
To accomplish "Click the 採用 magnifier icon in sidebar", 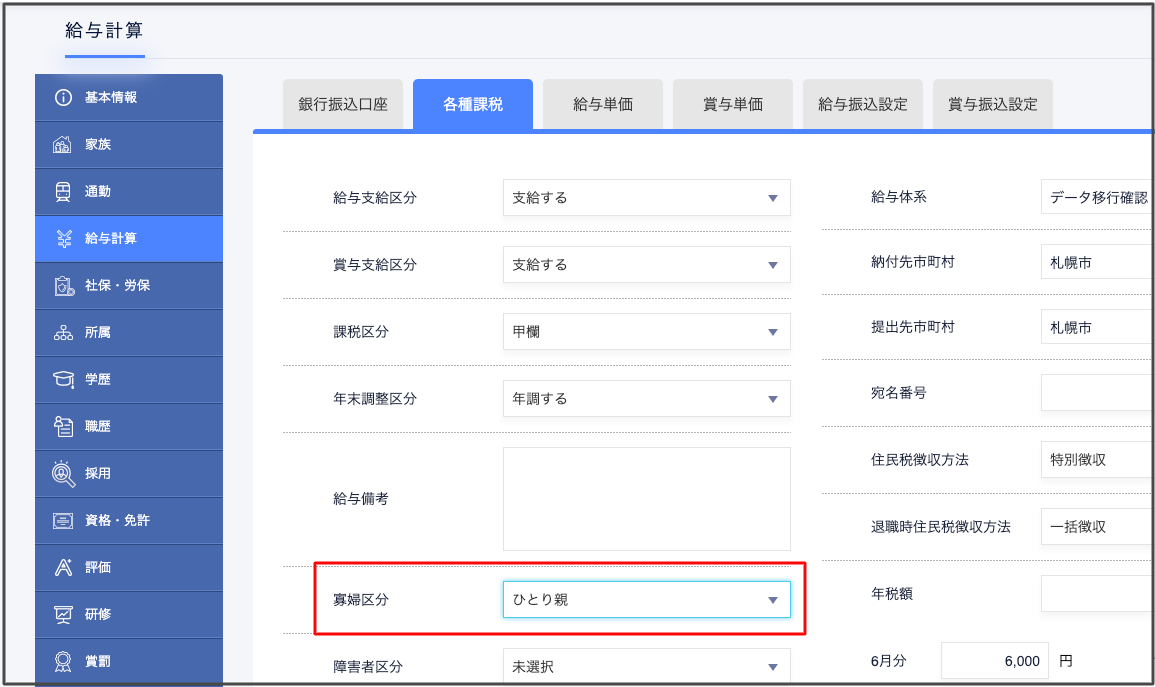I will 64,474.
